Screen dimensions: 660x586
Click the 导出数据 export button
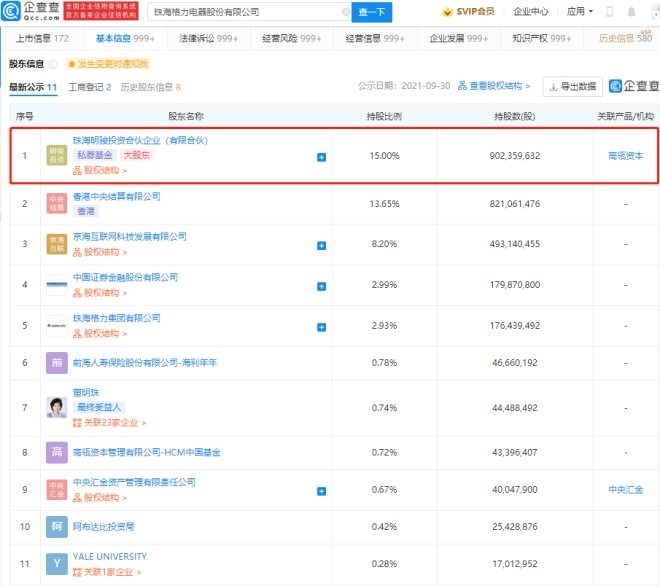click(573, 86)
